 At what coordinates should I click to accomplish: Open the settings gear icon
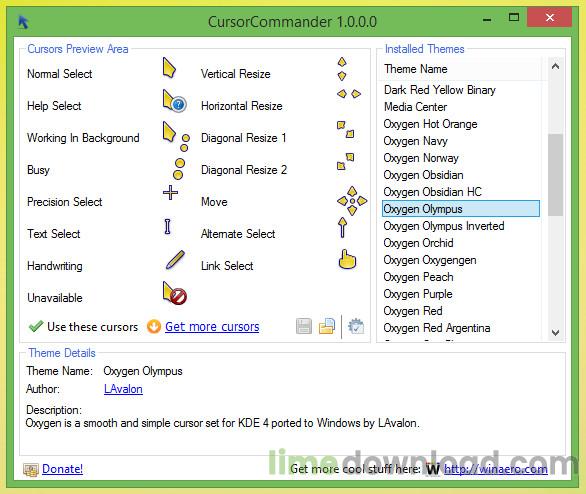click(x=355, y=326)
